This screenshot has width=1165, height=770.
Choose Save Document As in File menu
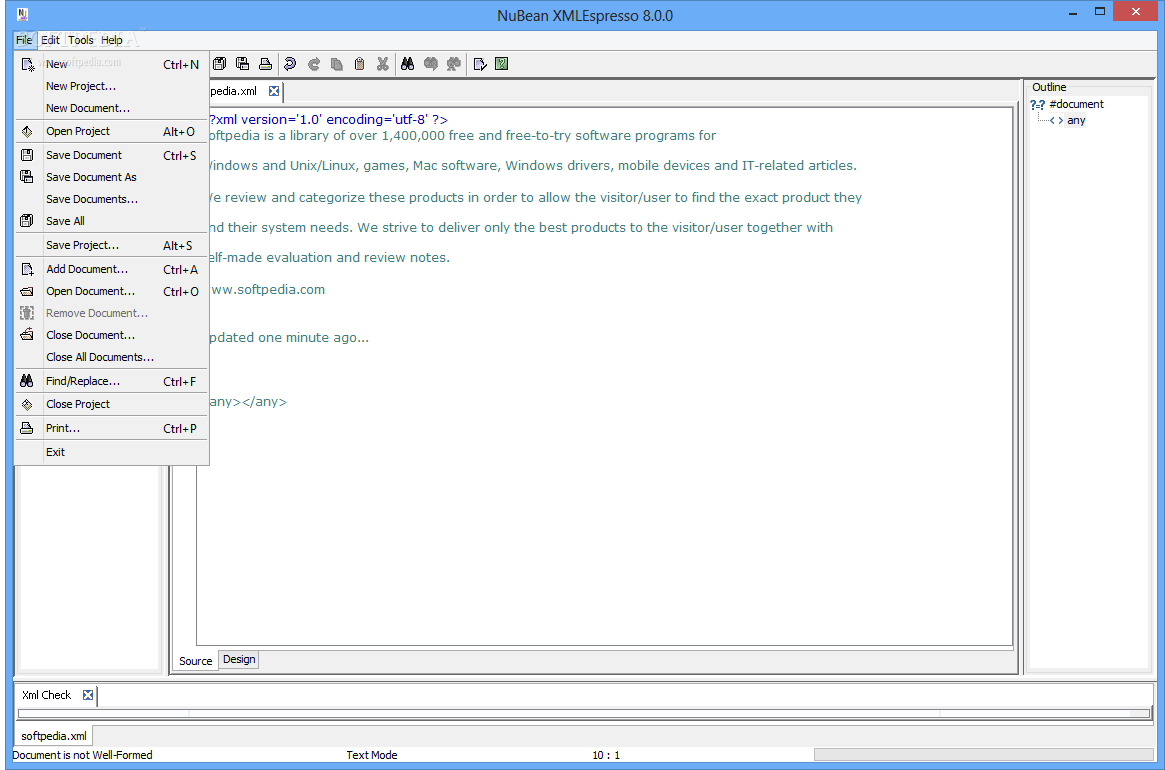(111, 177)
